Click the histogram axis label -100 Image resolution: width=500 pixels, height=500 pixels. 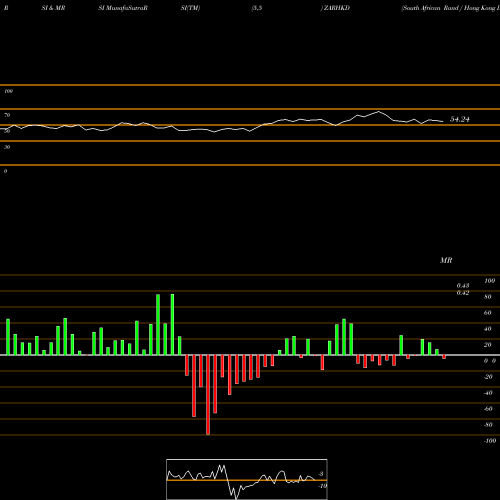[490, 441]
